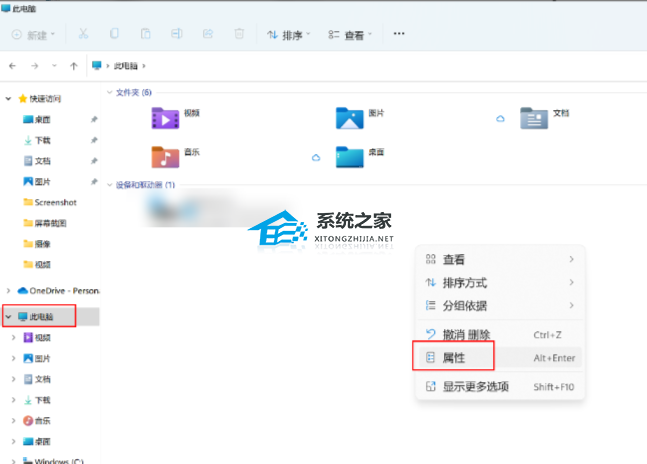Click the Share icon in toolbar
This screenshot has height=464, width=647.
[208, 34]
